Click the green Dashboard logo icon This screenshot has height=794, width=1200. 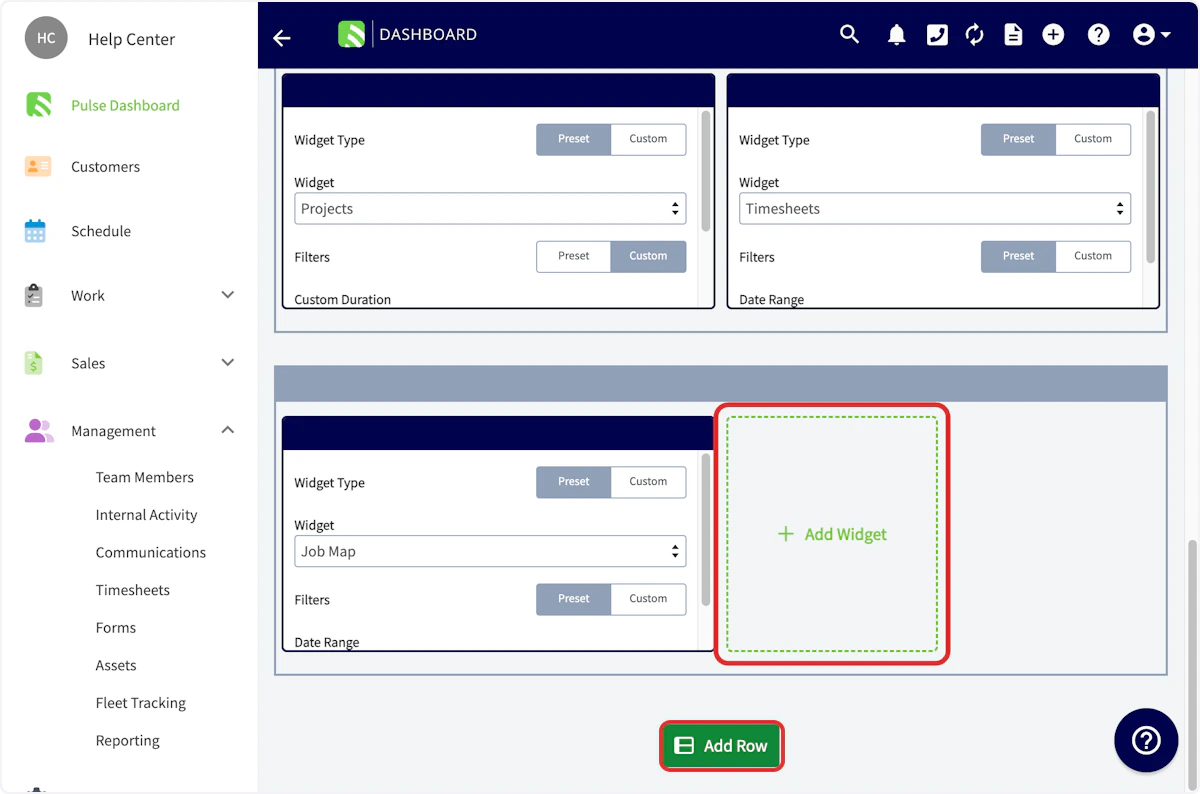(351, 34)
